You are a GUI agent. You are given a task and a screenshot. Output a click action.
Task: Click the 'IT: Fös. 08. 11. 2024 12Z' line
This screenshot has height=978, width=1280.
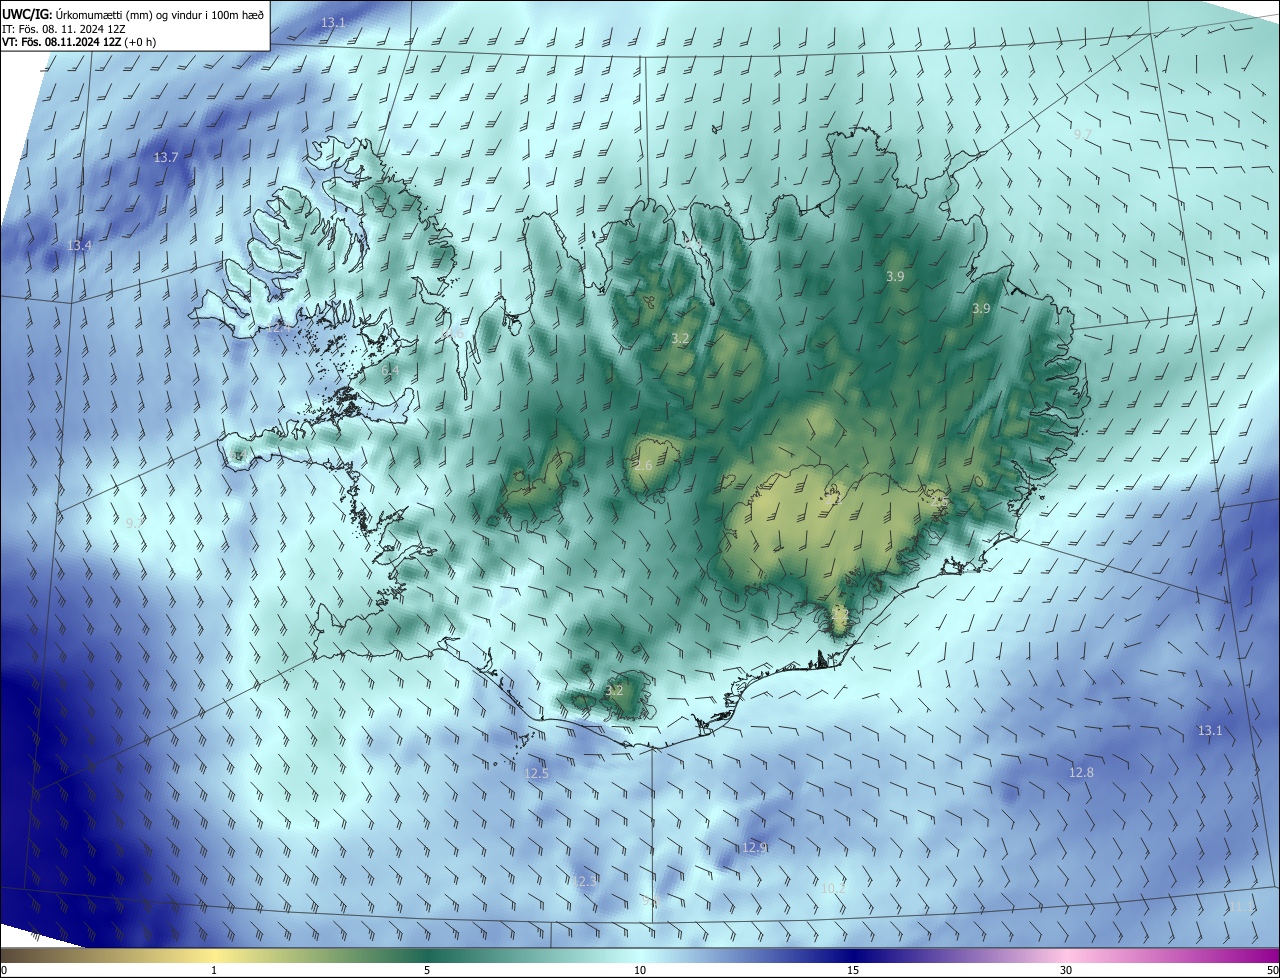click(62, 29)
